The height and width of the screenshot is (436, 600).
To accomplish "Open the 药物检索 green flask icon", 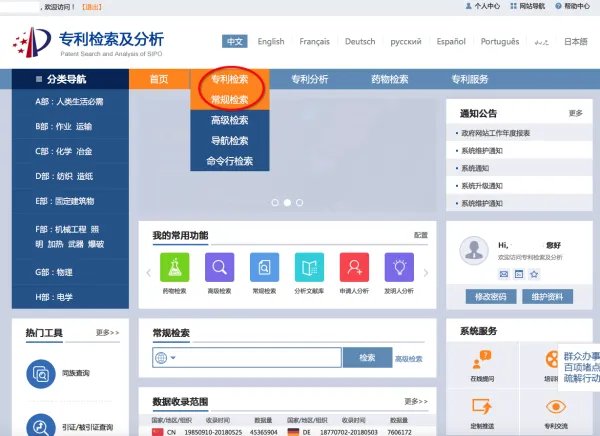I will tap(174, 267).
